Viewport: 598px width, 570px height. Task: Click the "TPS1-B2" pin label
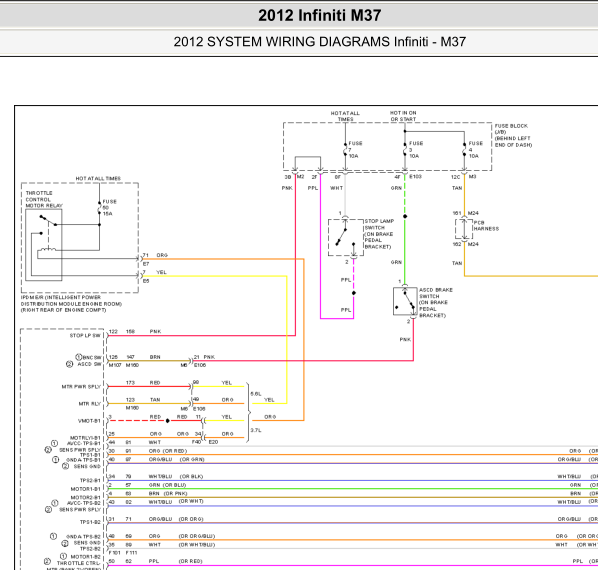point(90,522)
